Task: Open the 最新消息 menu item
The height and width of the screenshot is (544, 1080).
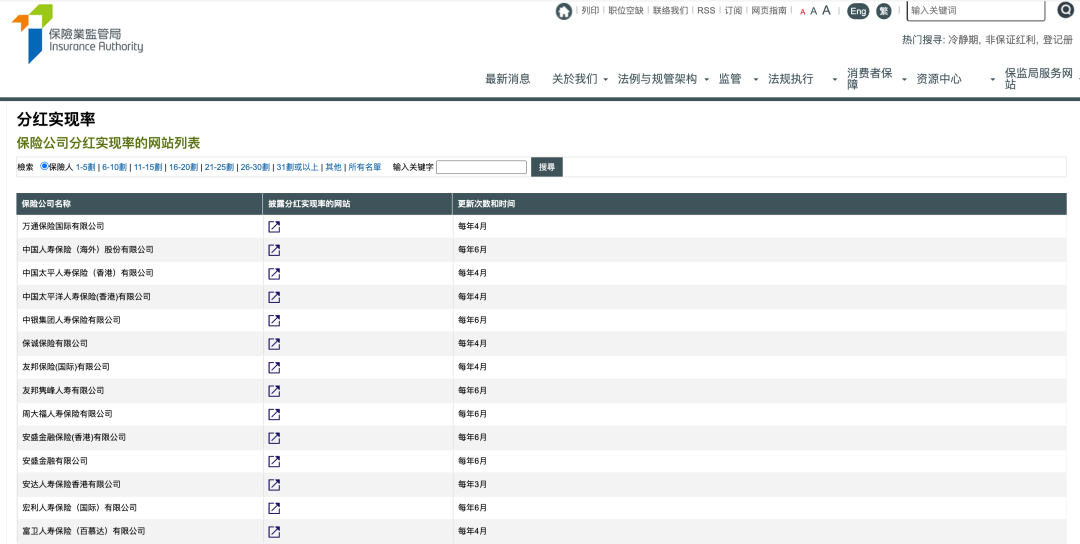Action: pos(507,79)
